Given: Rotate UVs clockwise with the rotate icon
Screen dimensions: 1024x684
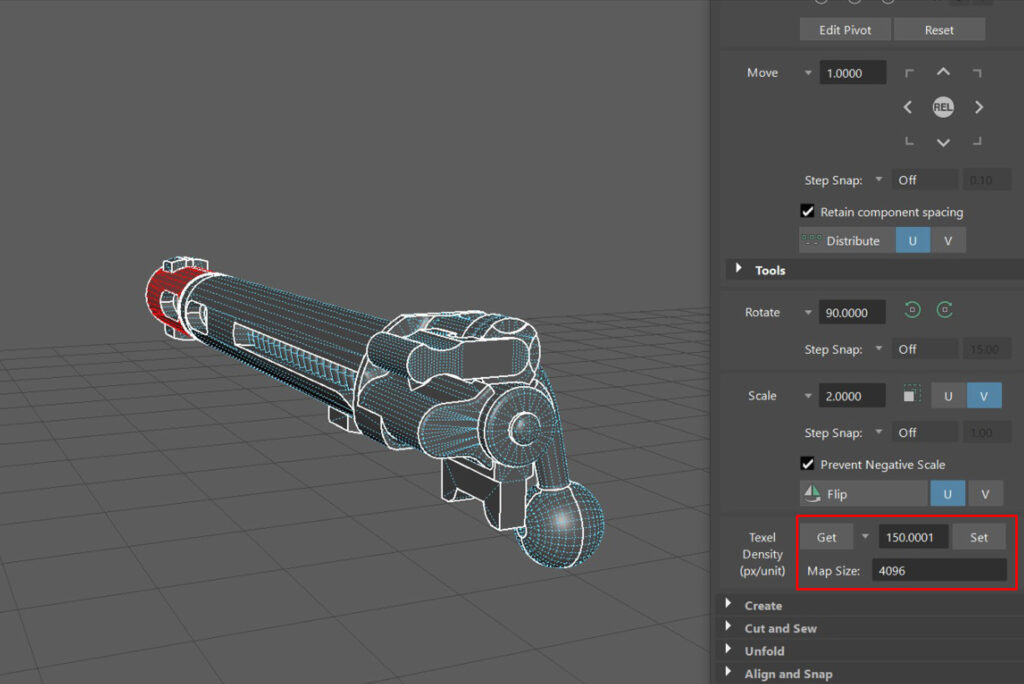Looking at the screenshot, I should pos(944,311).
